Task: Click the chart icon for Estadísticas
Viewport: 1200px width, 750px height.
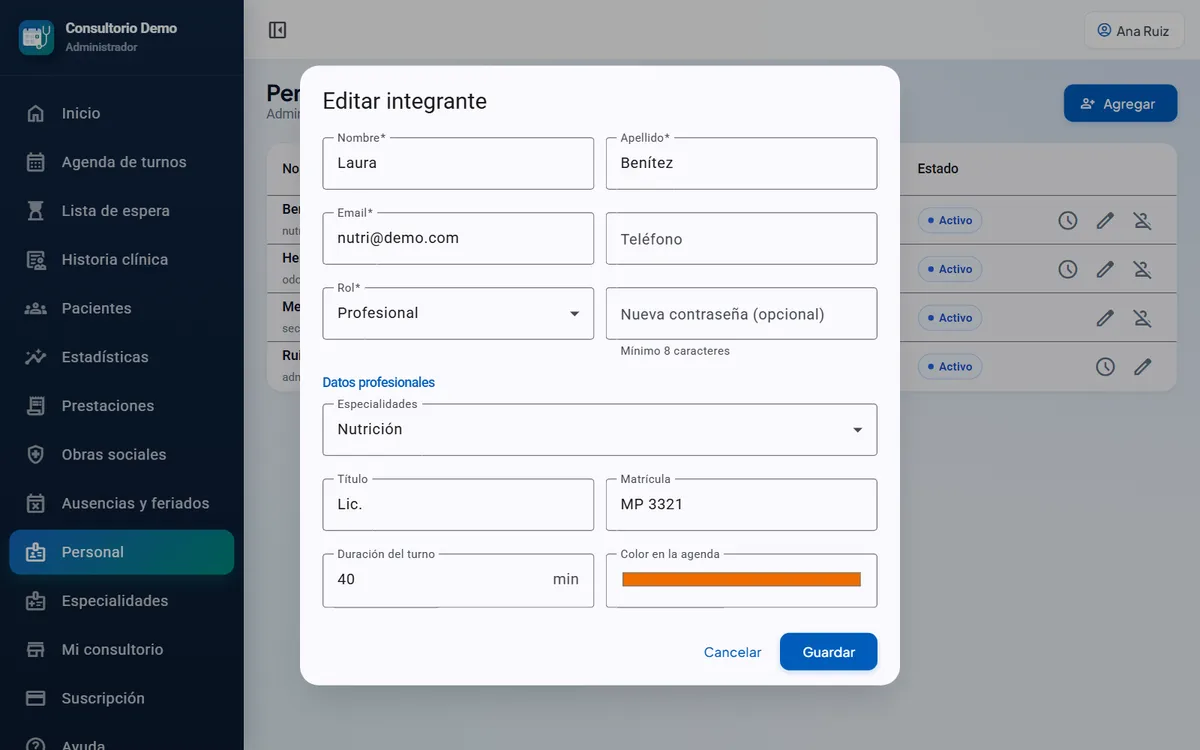Action: click(x=36, y=357)
